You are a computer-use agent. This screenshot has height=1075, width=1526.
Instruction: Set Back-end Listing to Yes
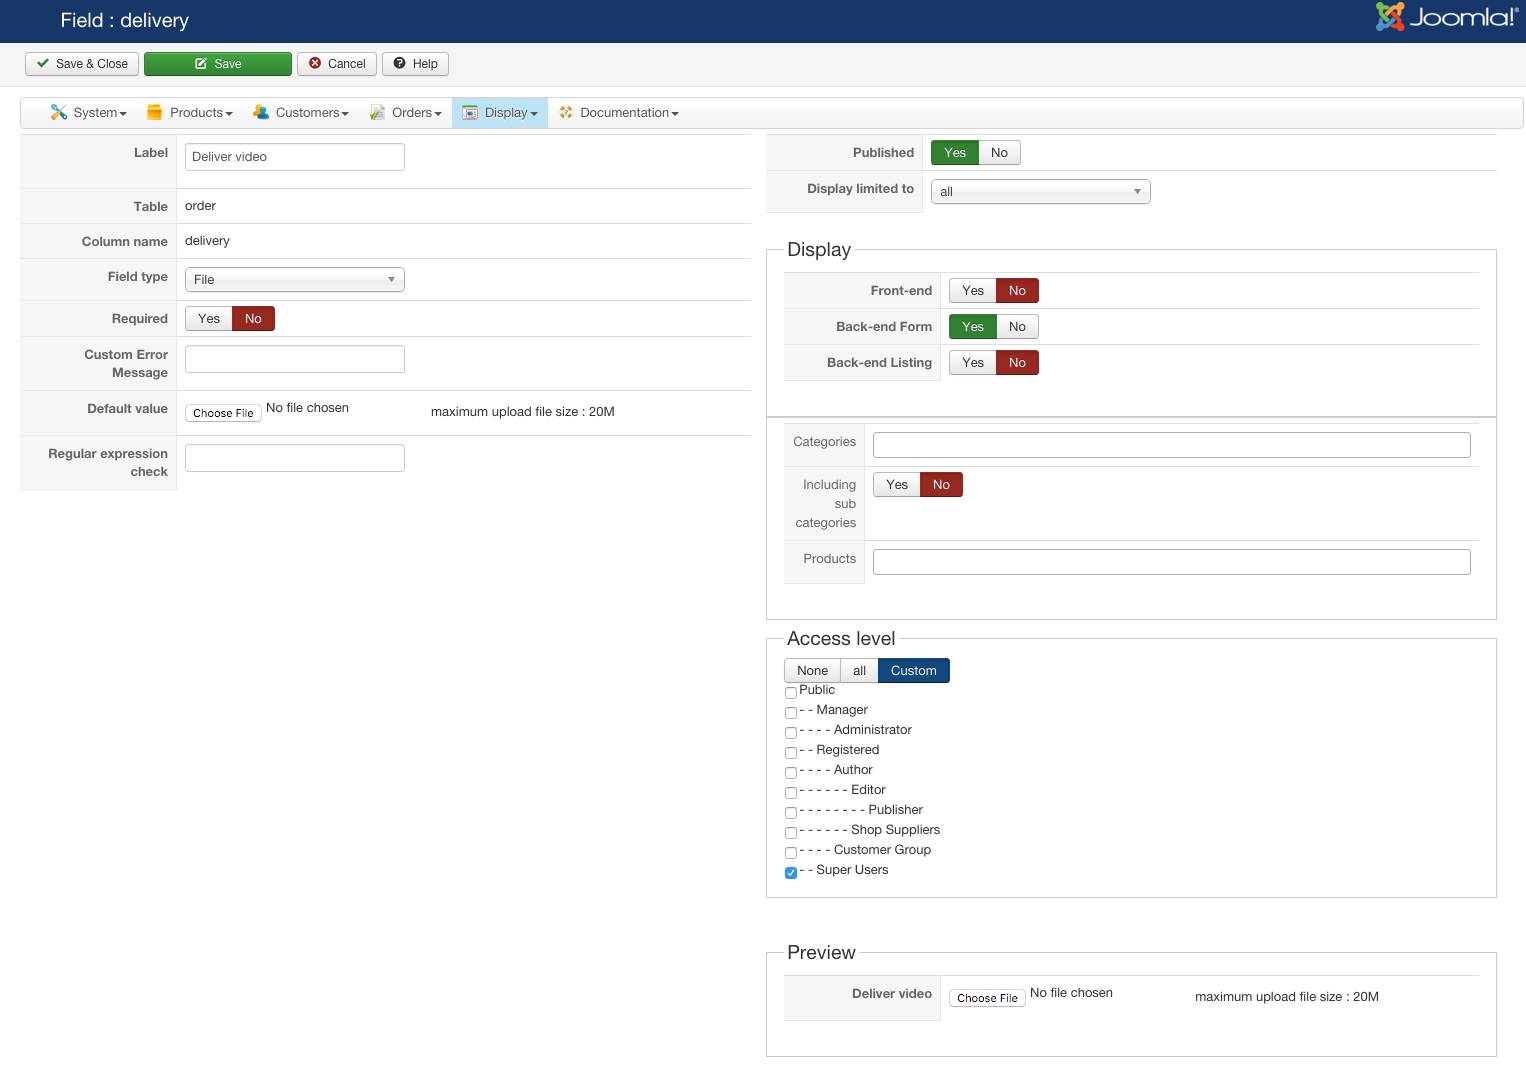click(x=973, y=363)
